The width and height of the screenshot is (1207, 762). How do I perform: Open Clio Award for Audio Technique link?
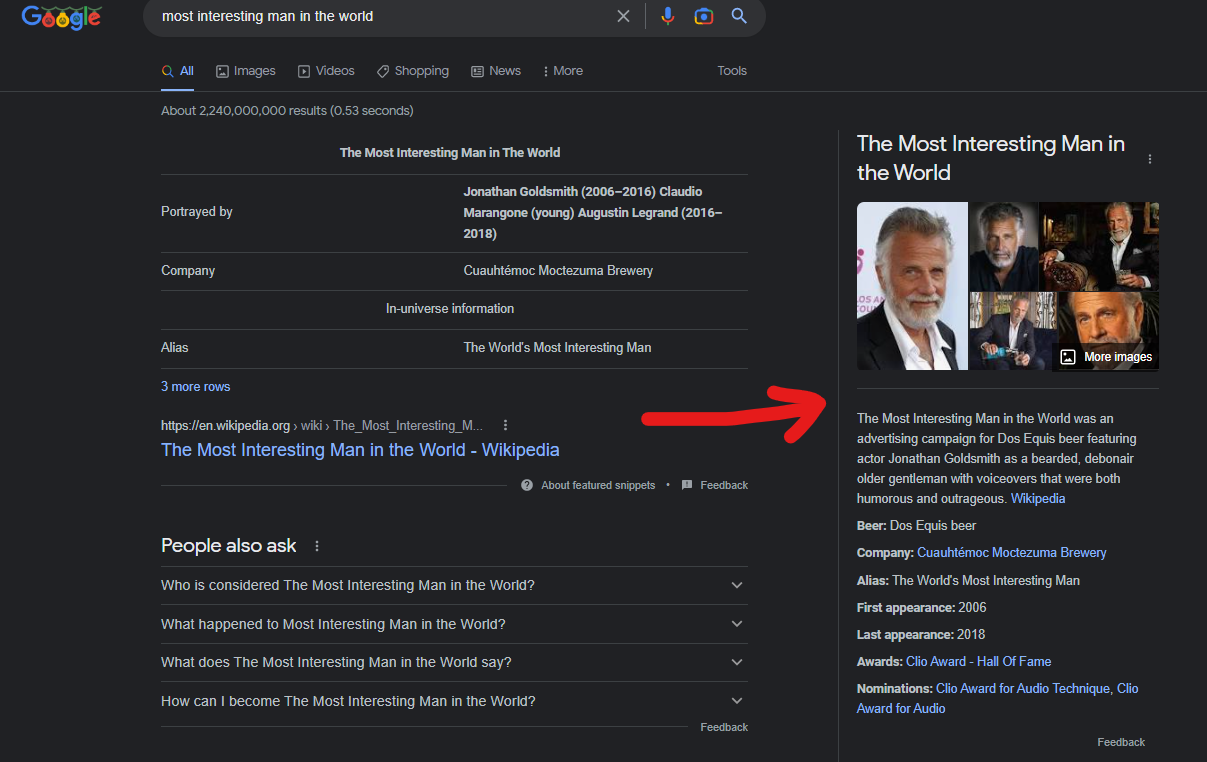1024,688
